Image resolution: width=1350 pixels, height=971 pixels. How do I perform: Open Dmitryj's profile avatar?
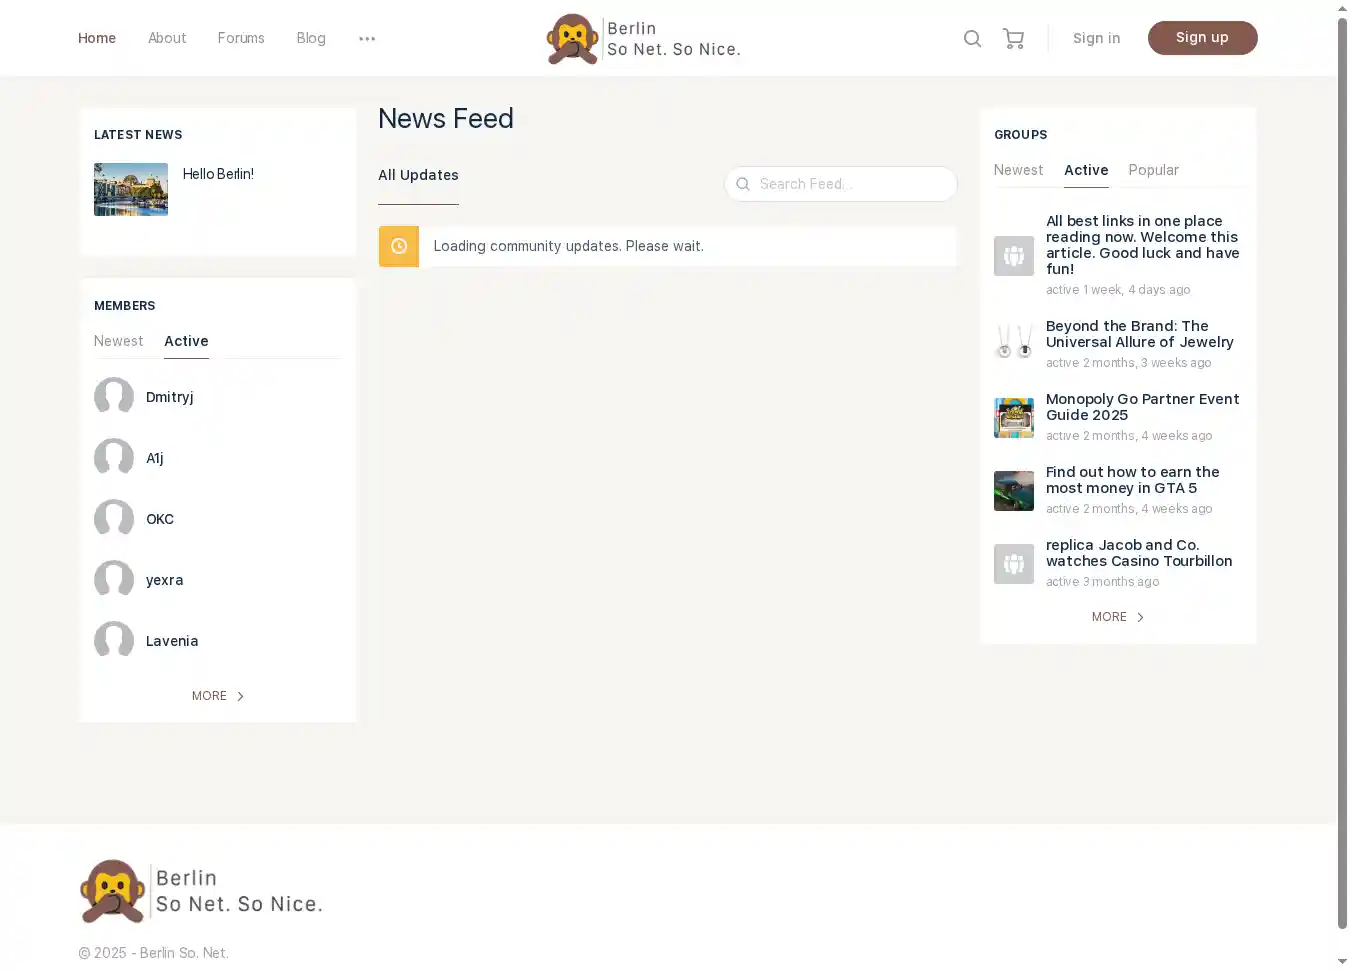coord(114,397)
